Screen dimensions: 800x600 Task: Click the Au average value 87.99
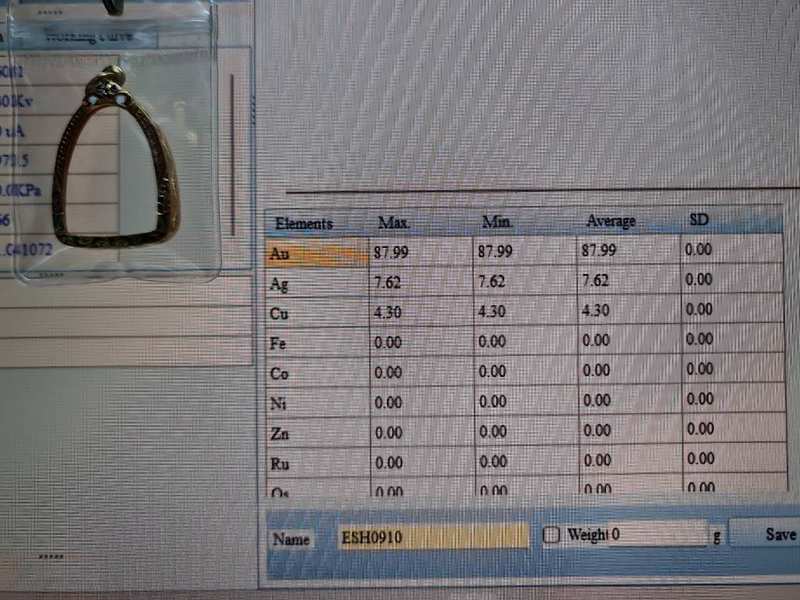pyautogui.click(x=599, y=250)
